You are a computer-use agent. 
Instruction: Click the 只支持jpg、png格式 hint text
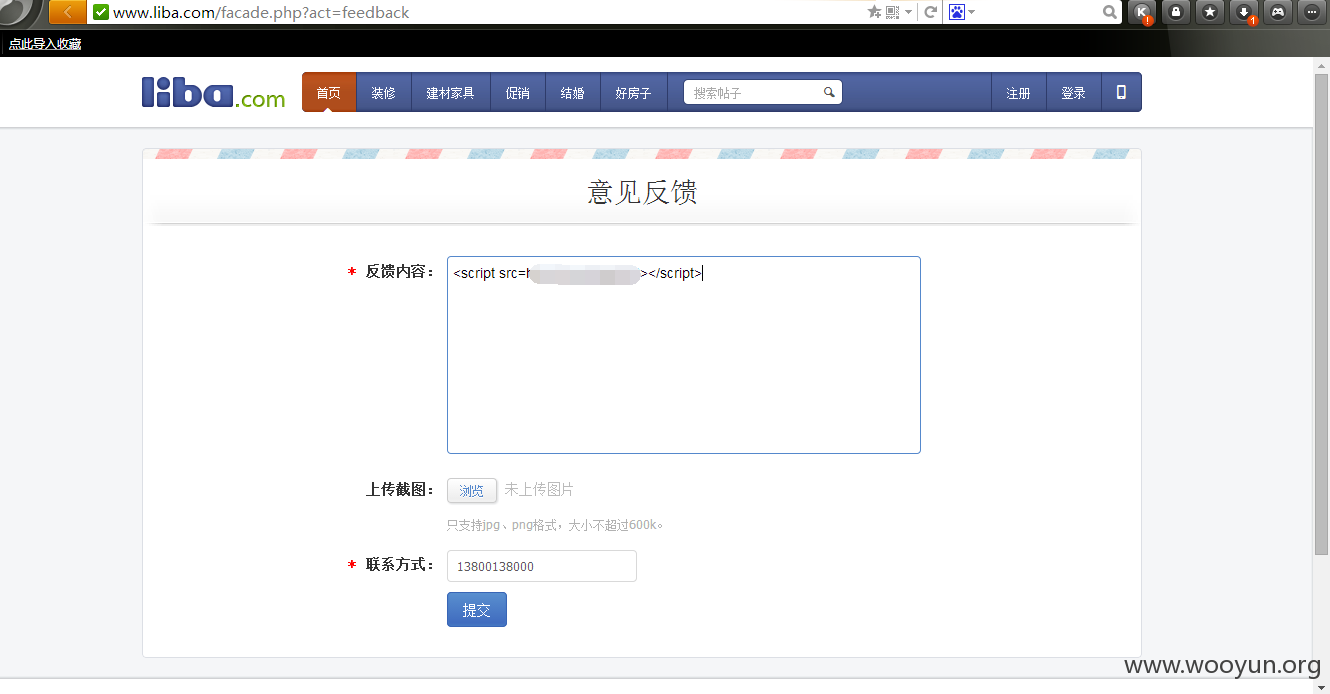(555, 524)
